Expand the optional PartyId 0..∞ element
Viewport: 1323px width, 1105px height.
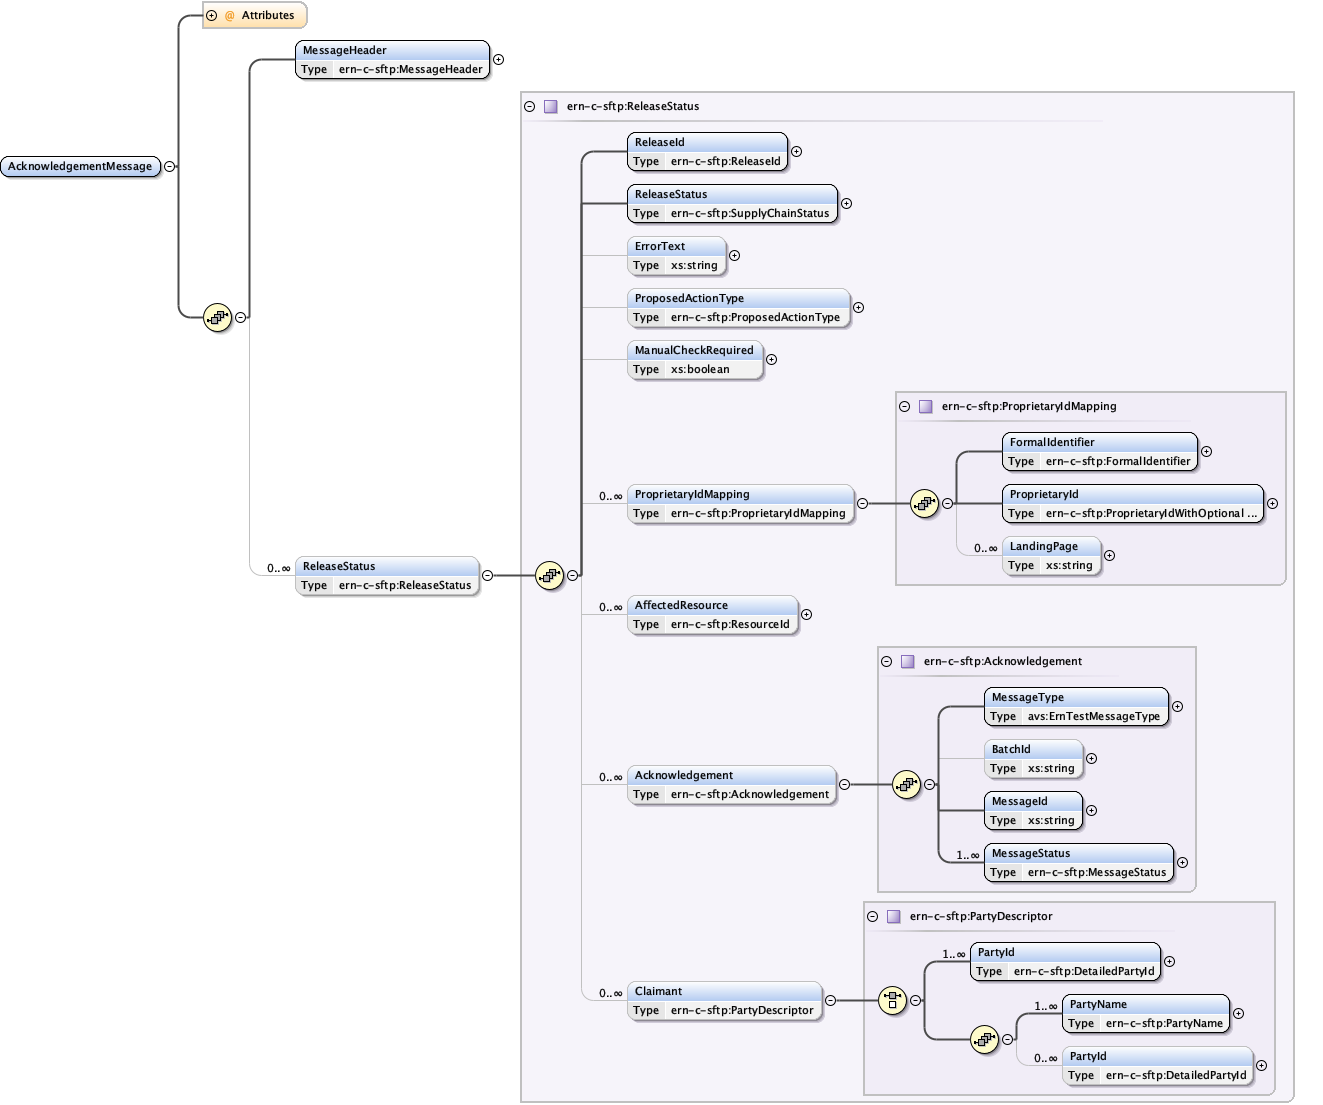1261,1066
